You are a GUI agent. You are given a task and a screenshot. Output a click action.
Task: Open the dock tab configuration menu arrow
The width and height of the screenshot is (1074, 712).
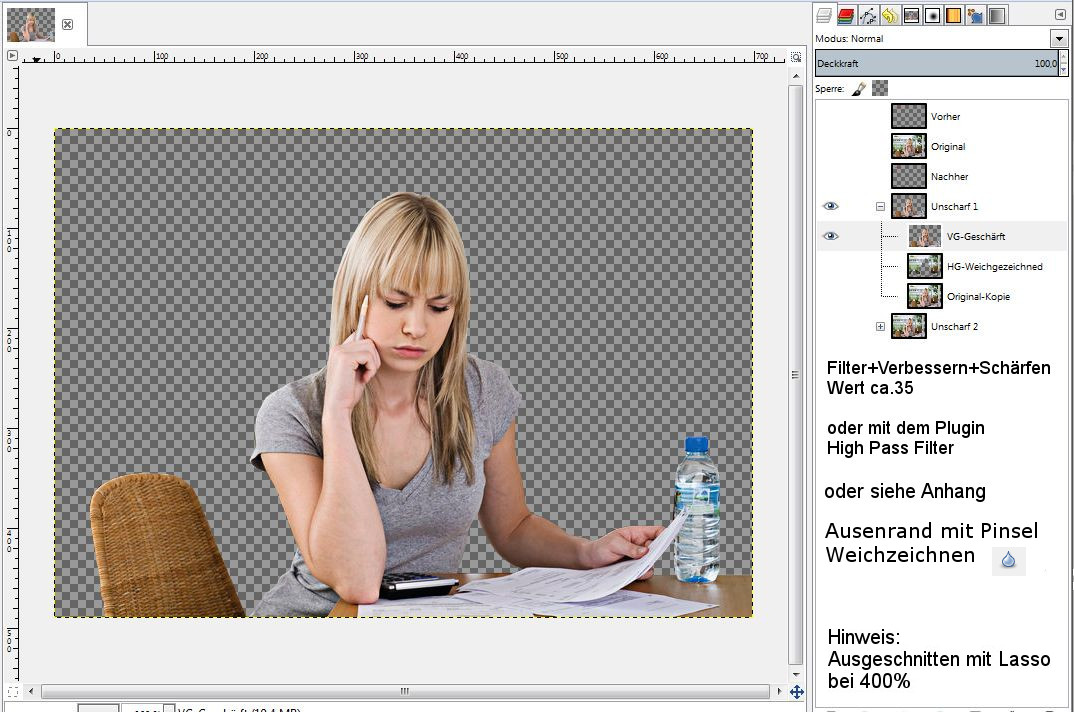point(1060,14)
